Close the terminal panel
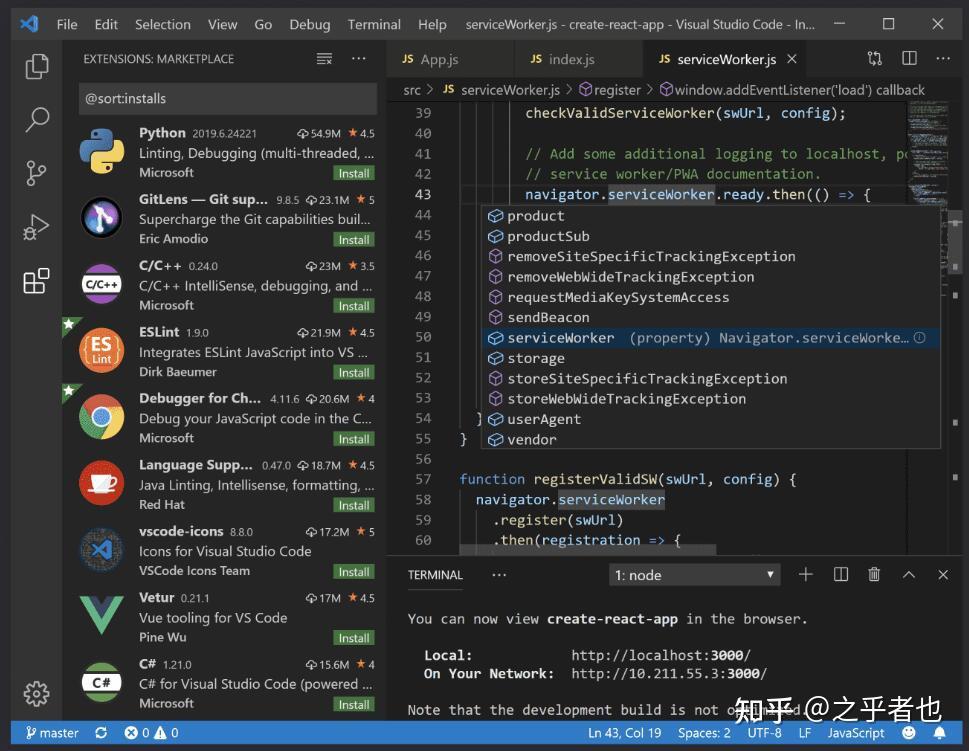 pyautogui.click(x=943, y=575)
